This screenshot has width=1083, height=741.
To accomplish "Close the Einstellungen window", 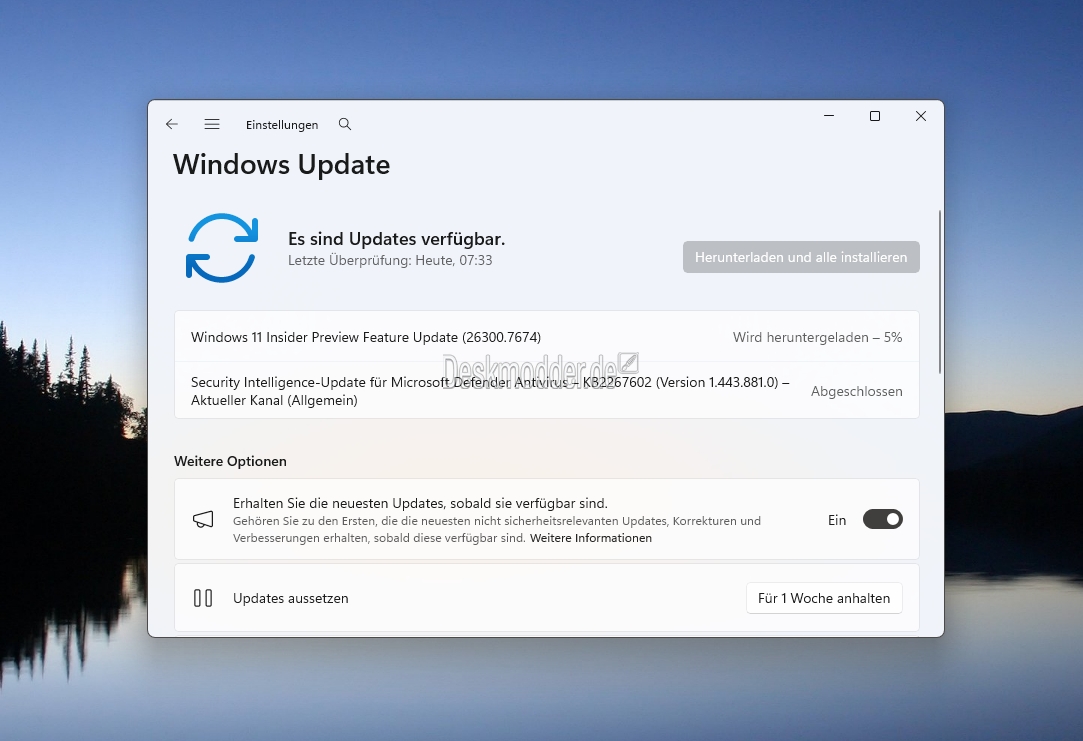I will pos(921,117).
